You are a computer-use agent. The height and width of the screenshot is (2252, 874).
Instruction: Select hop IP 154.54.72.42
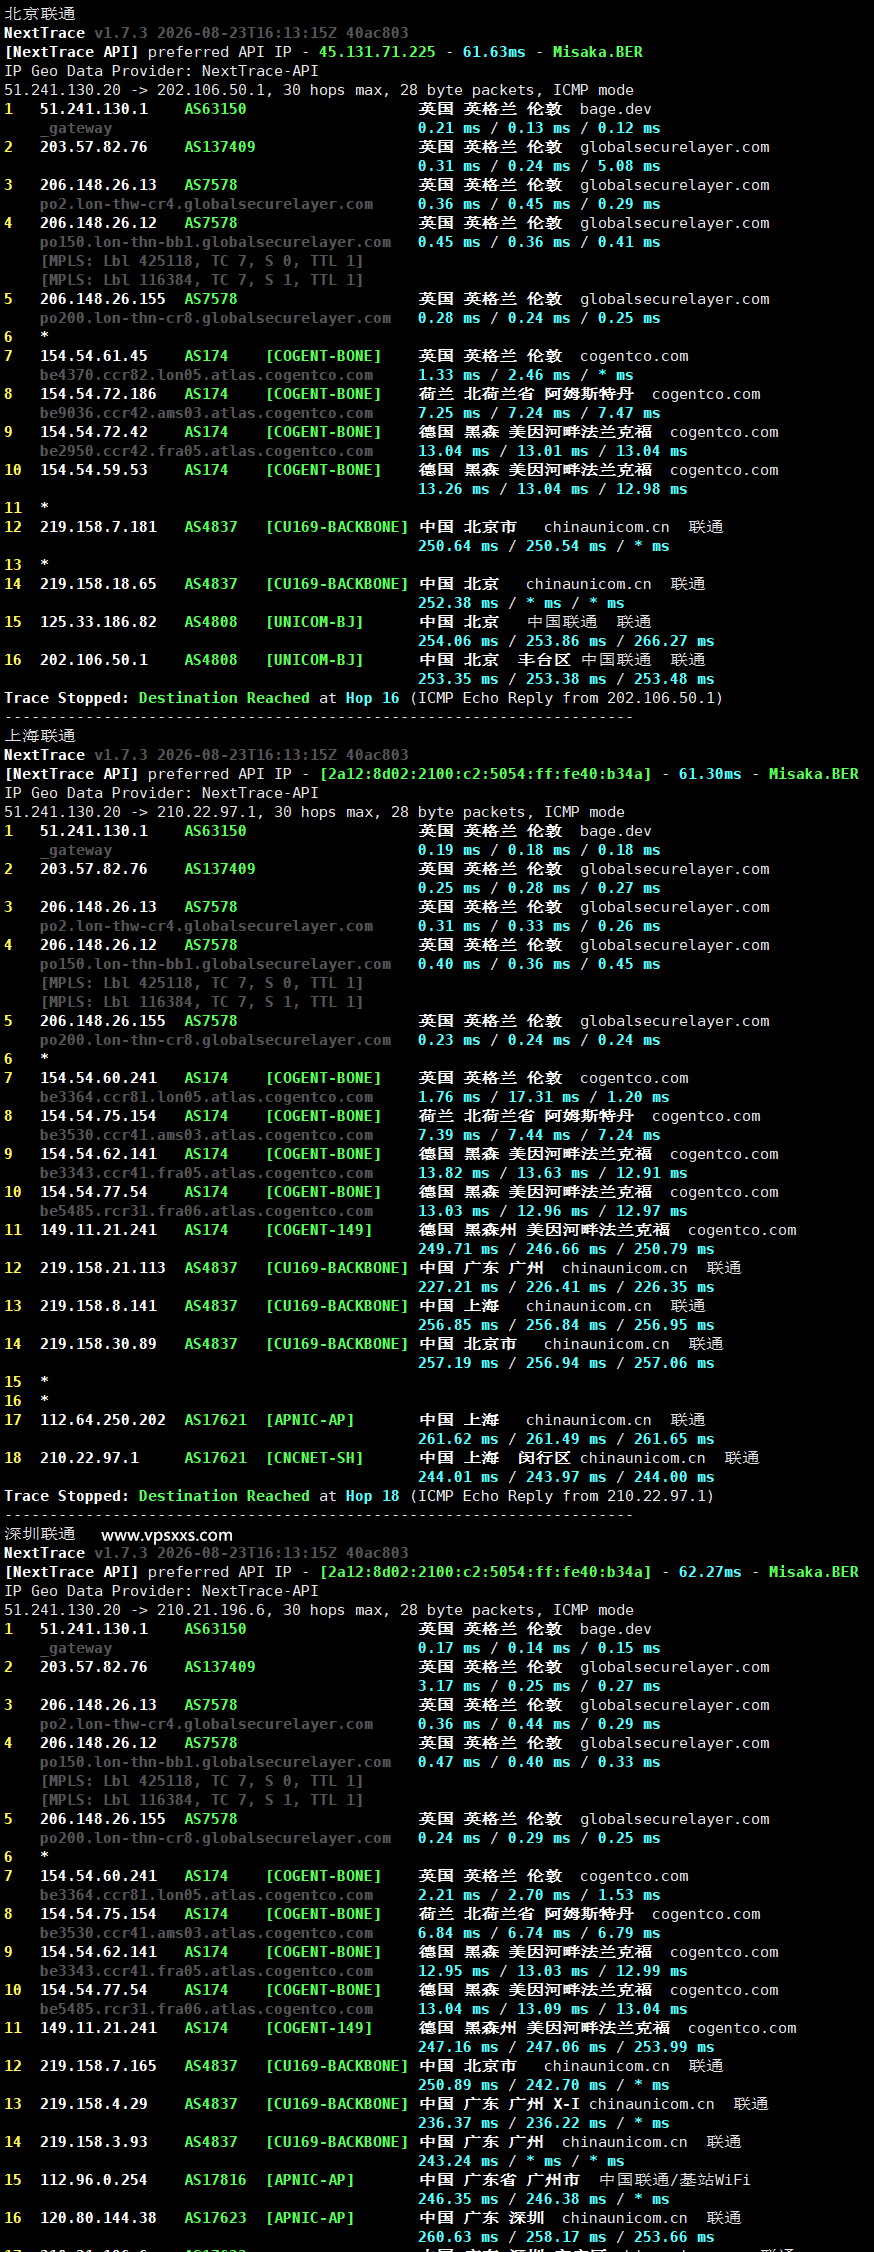94,432
